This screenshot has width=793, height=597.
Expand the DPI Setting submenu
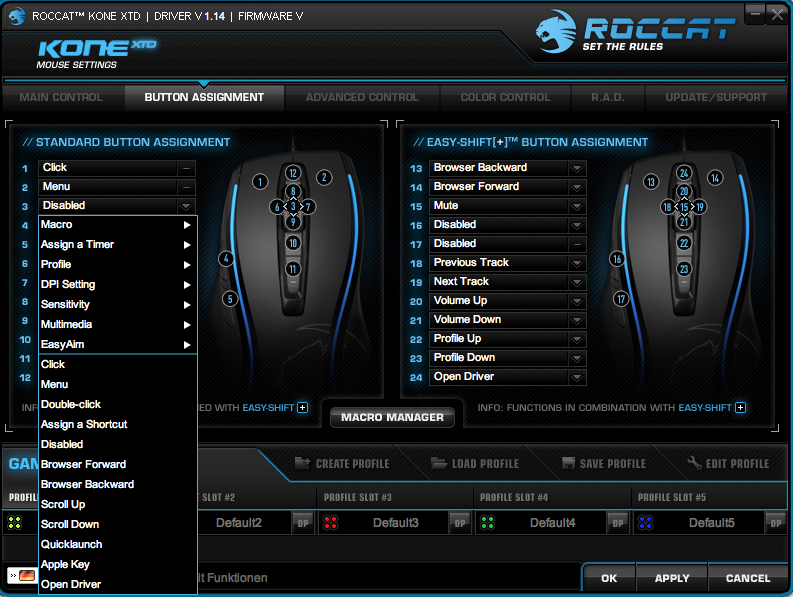pos(118,284)
